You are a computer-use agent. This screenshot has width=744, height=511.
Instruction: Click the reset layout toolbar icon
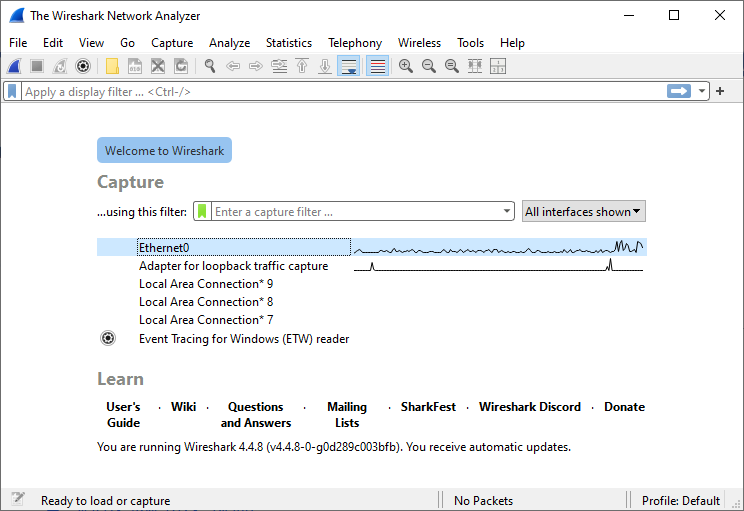[498, 66]
